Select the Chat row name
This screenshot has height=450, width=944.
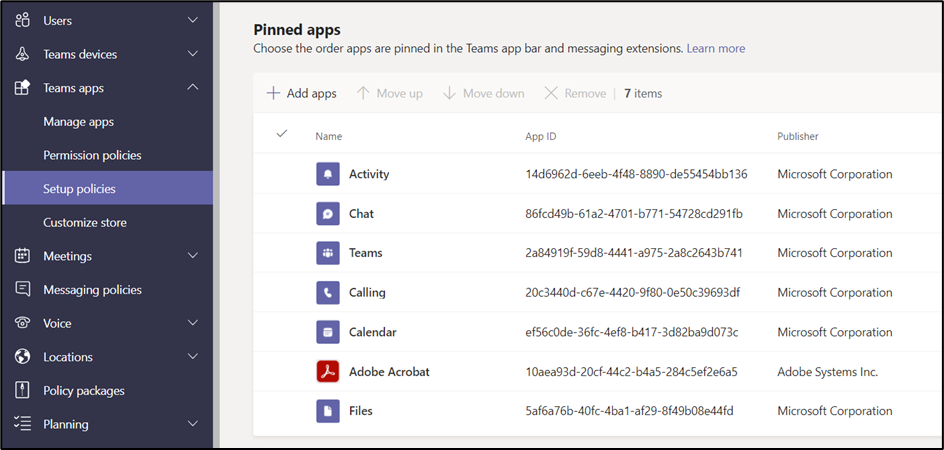(361, 214)
